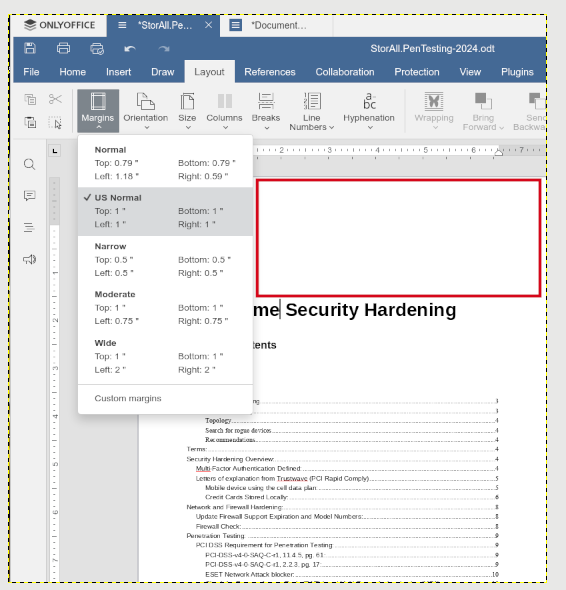Choose the Narrow margins preset
This screenshot has height=590, width=566.
(165, 260)
